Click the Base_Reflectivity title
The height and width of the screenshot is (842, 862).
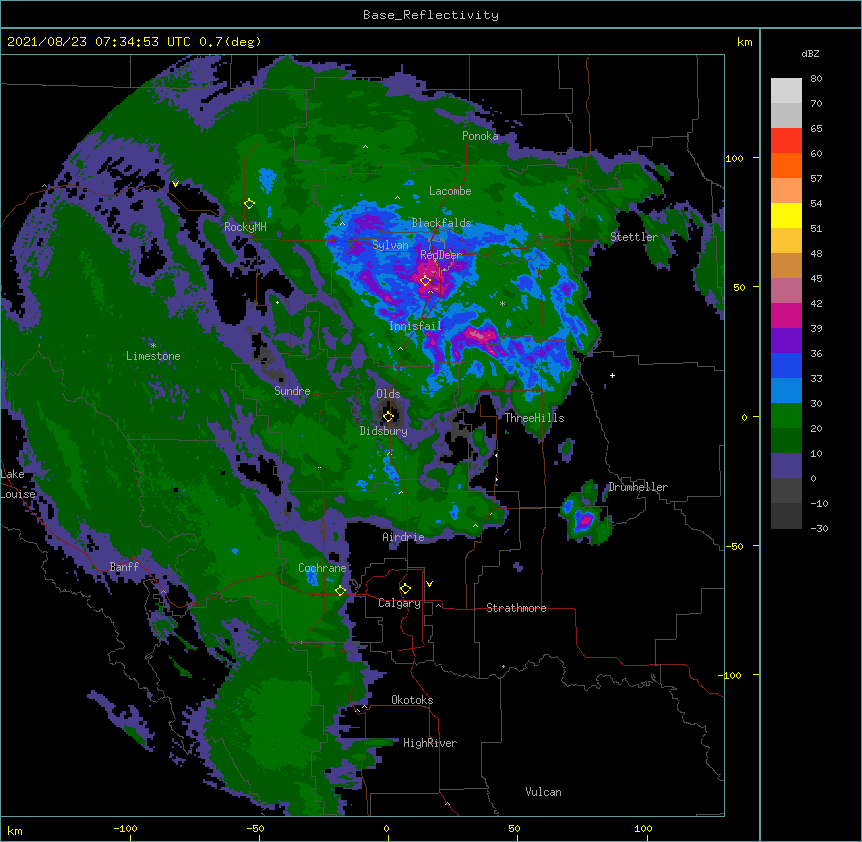431,15
